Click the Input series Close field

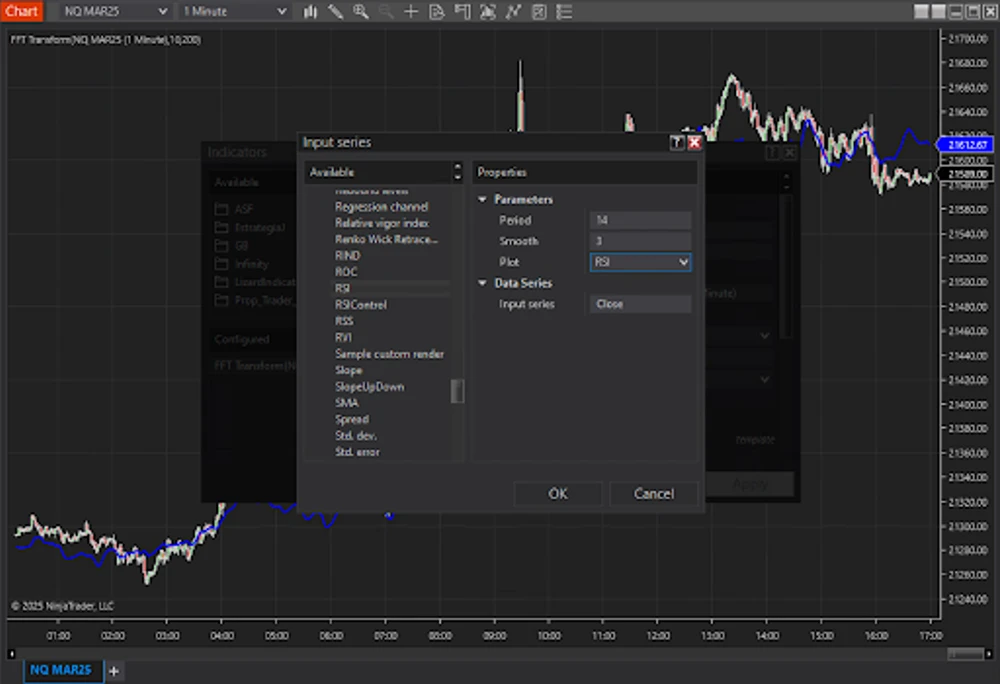click(640, 304)
